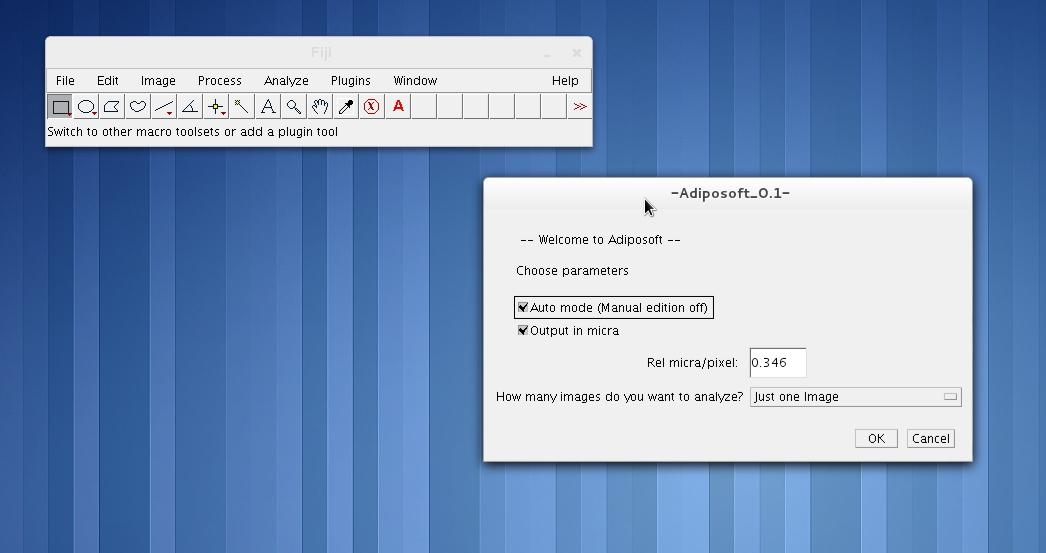Open the Process menu

219,81
